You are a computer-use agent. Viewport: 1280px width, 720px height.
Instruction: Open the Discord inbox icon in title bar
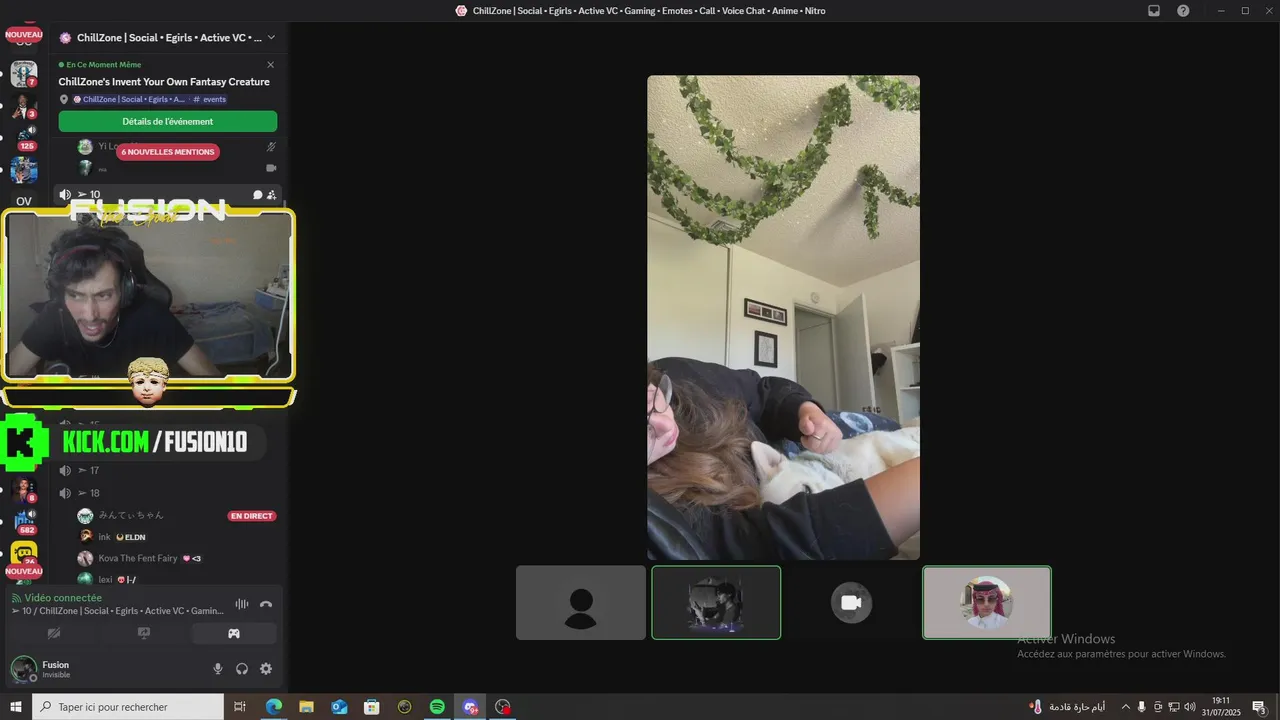(x=1154, y=11)
